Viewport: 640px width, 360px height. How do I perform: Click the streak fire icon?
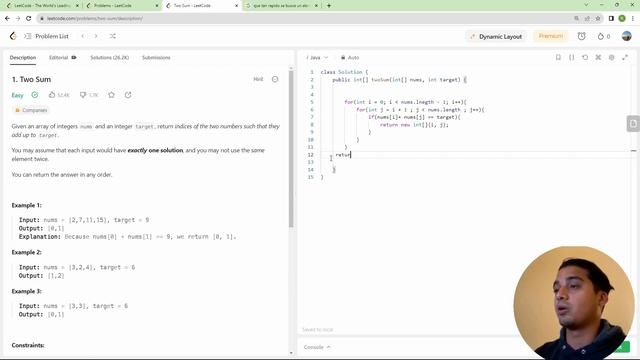600,36
